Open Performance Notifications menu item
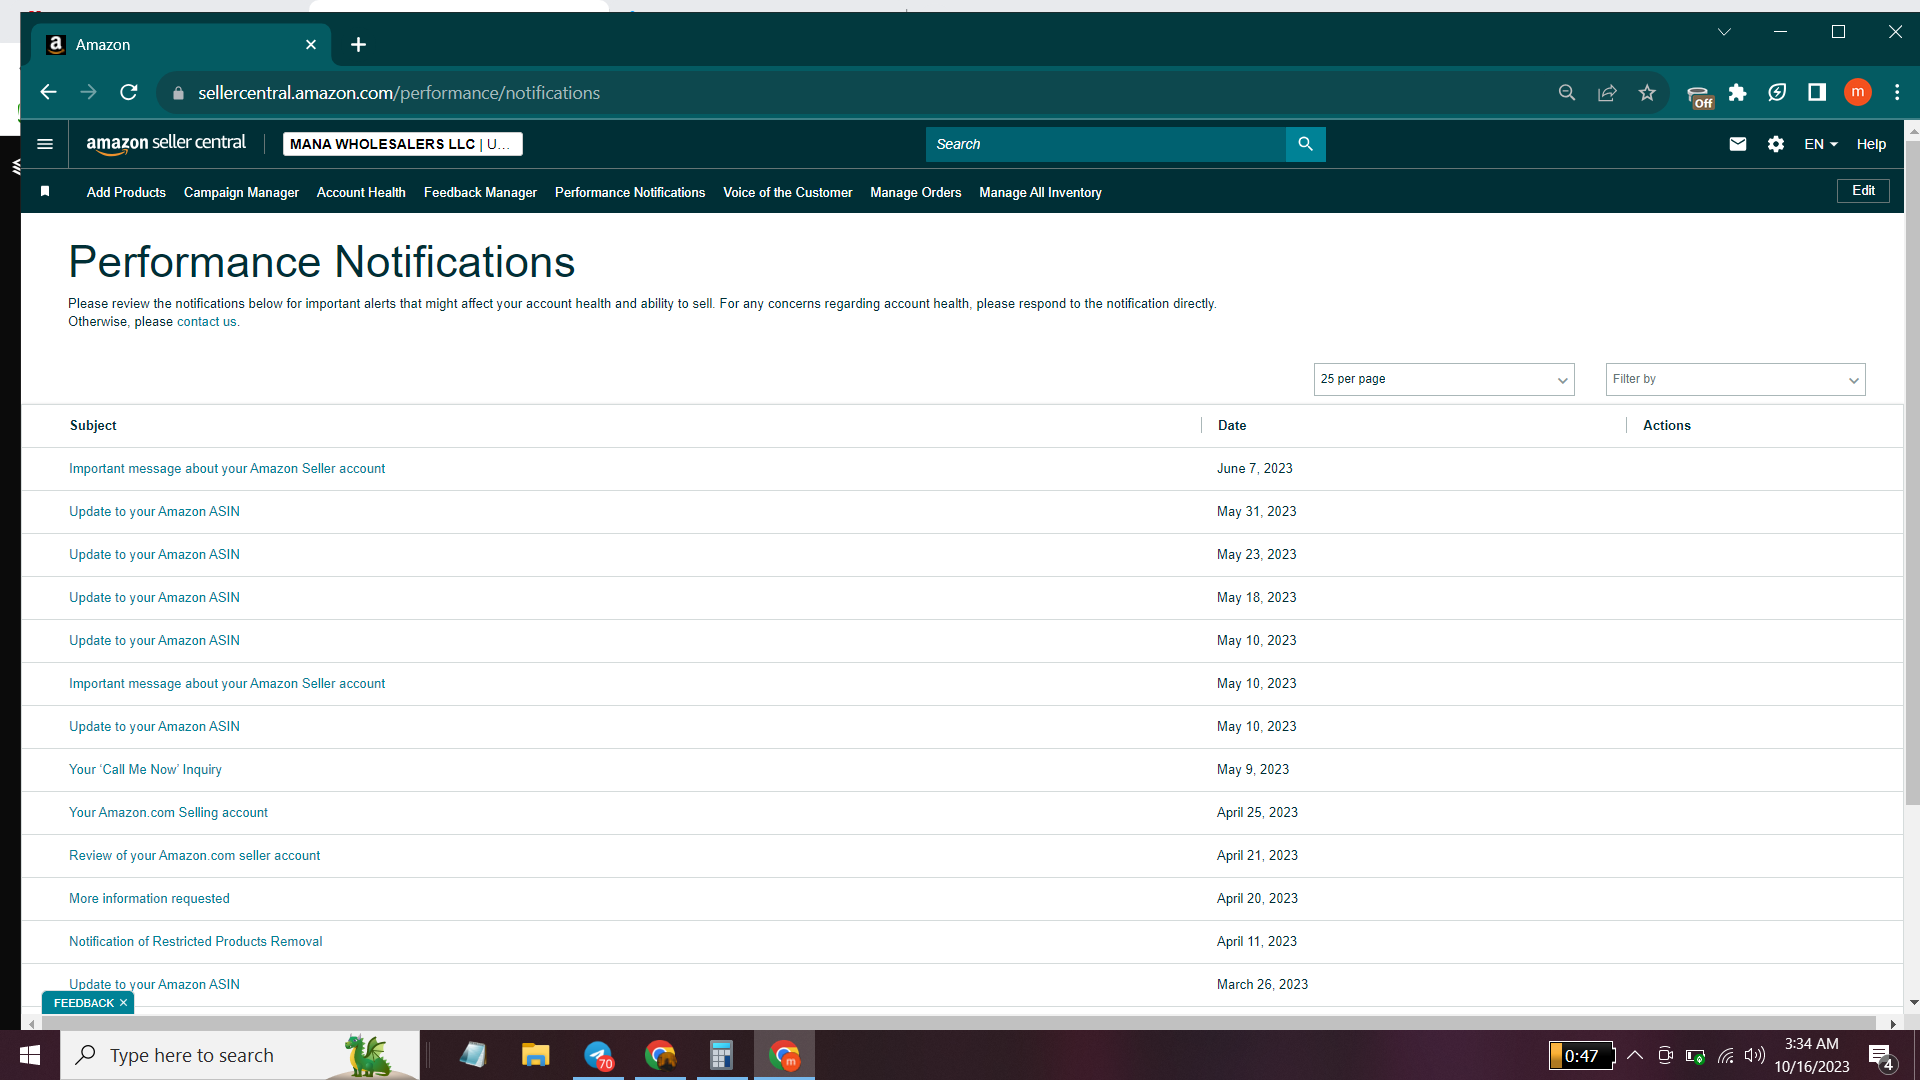 pyautogui.click(x=630, y=192)
